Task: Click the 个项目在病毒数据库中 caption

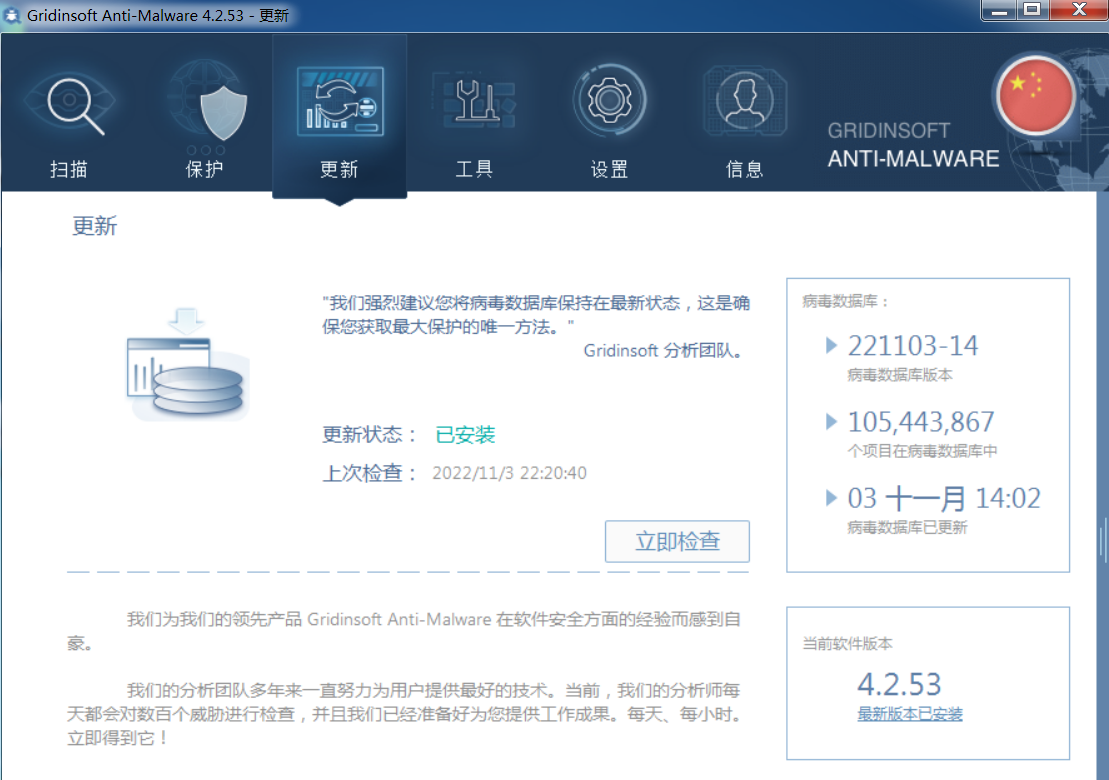Action: click(922, 451)
